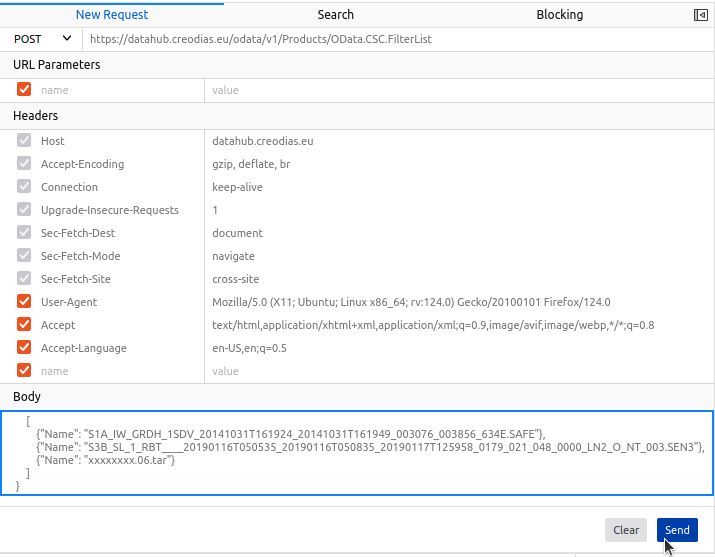Screen dimensions: 715x557
Task: Click the Send button
Action: click(x=677, y=530)
